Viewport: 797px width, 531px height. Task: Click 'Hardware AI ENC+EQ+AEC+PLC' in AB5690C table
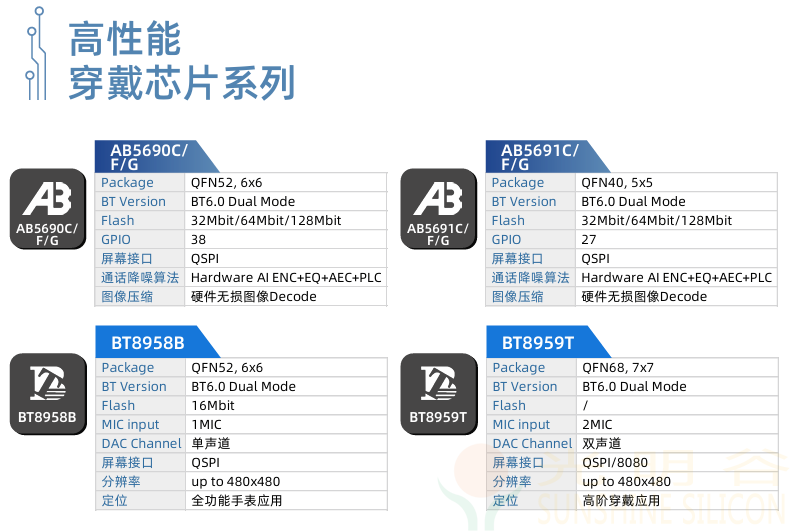tap(286, 277)
